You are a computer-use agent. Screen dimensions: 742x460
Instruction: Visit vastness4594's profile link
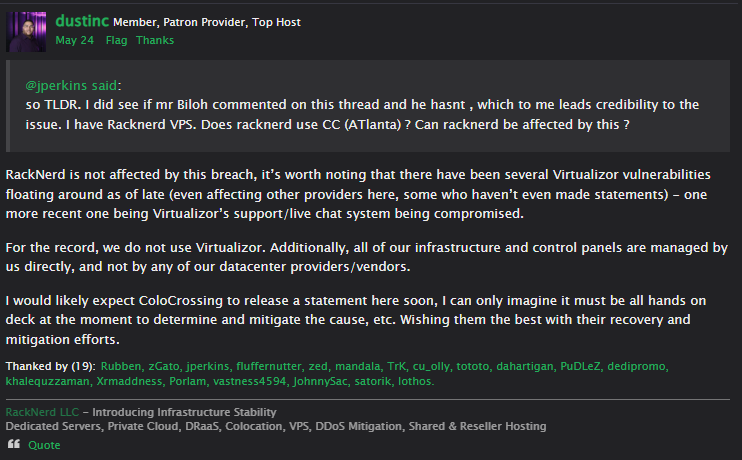pyautogui.click(x=249, y=381)
